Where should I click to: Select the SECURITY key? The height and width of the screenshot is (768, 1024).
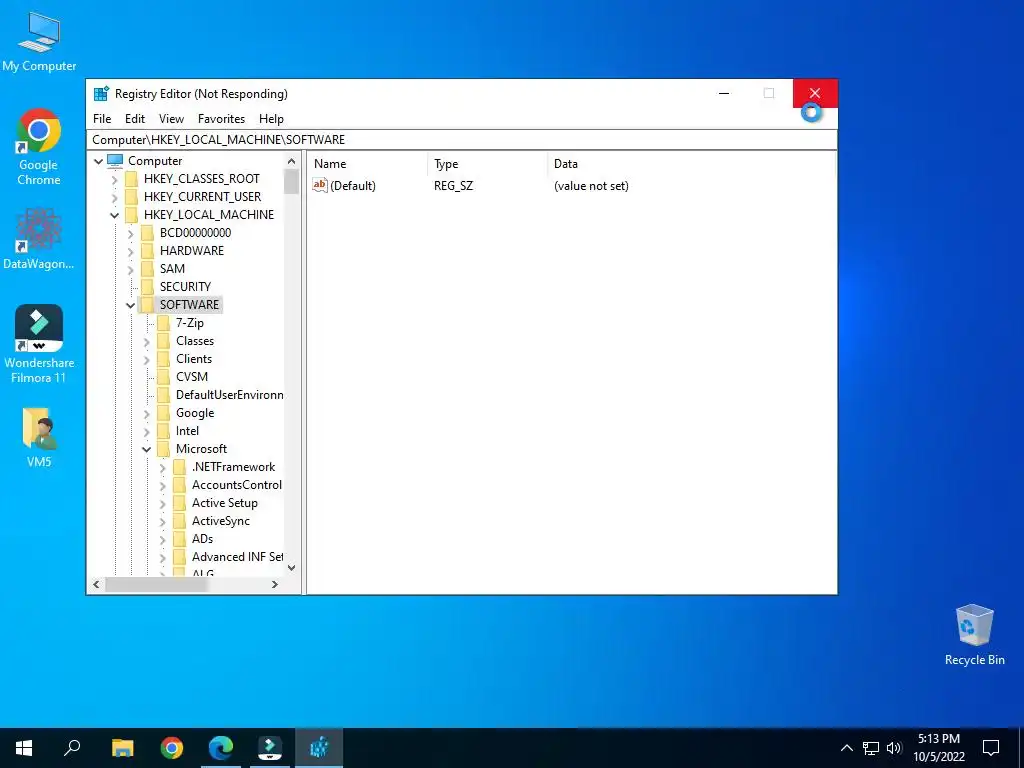click(x=185, y=287)
